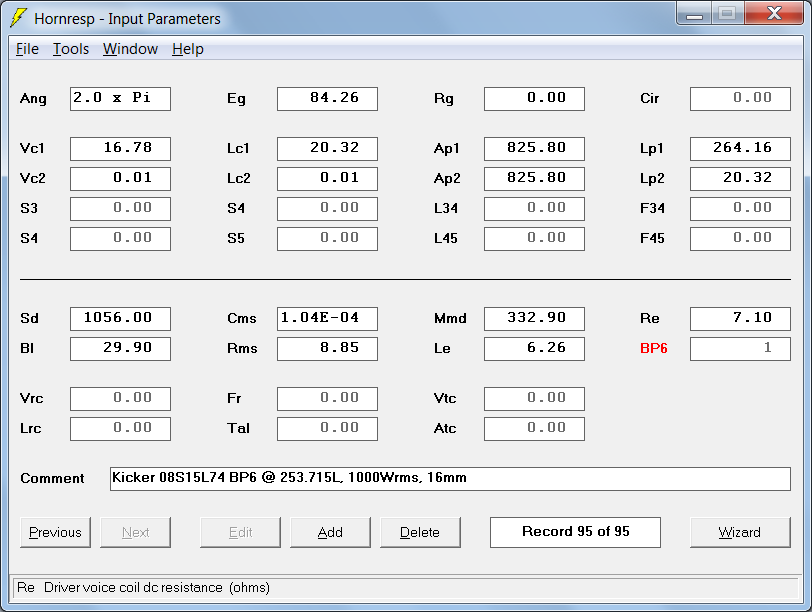Click the Rms field with 8.85
812x612 pixels.
[327, 349]
